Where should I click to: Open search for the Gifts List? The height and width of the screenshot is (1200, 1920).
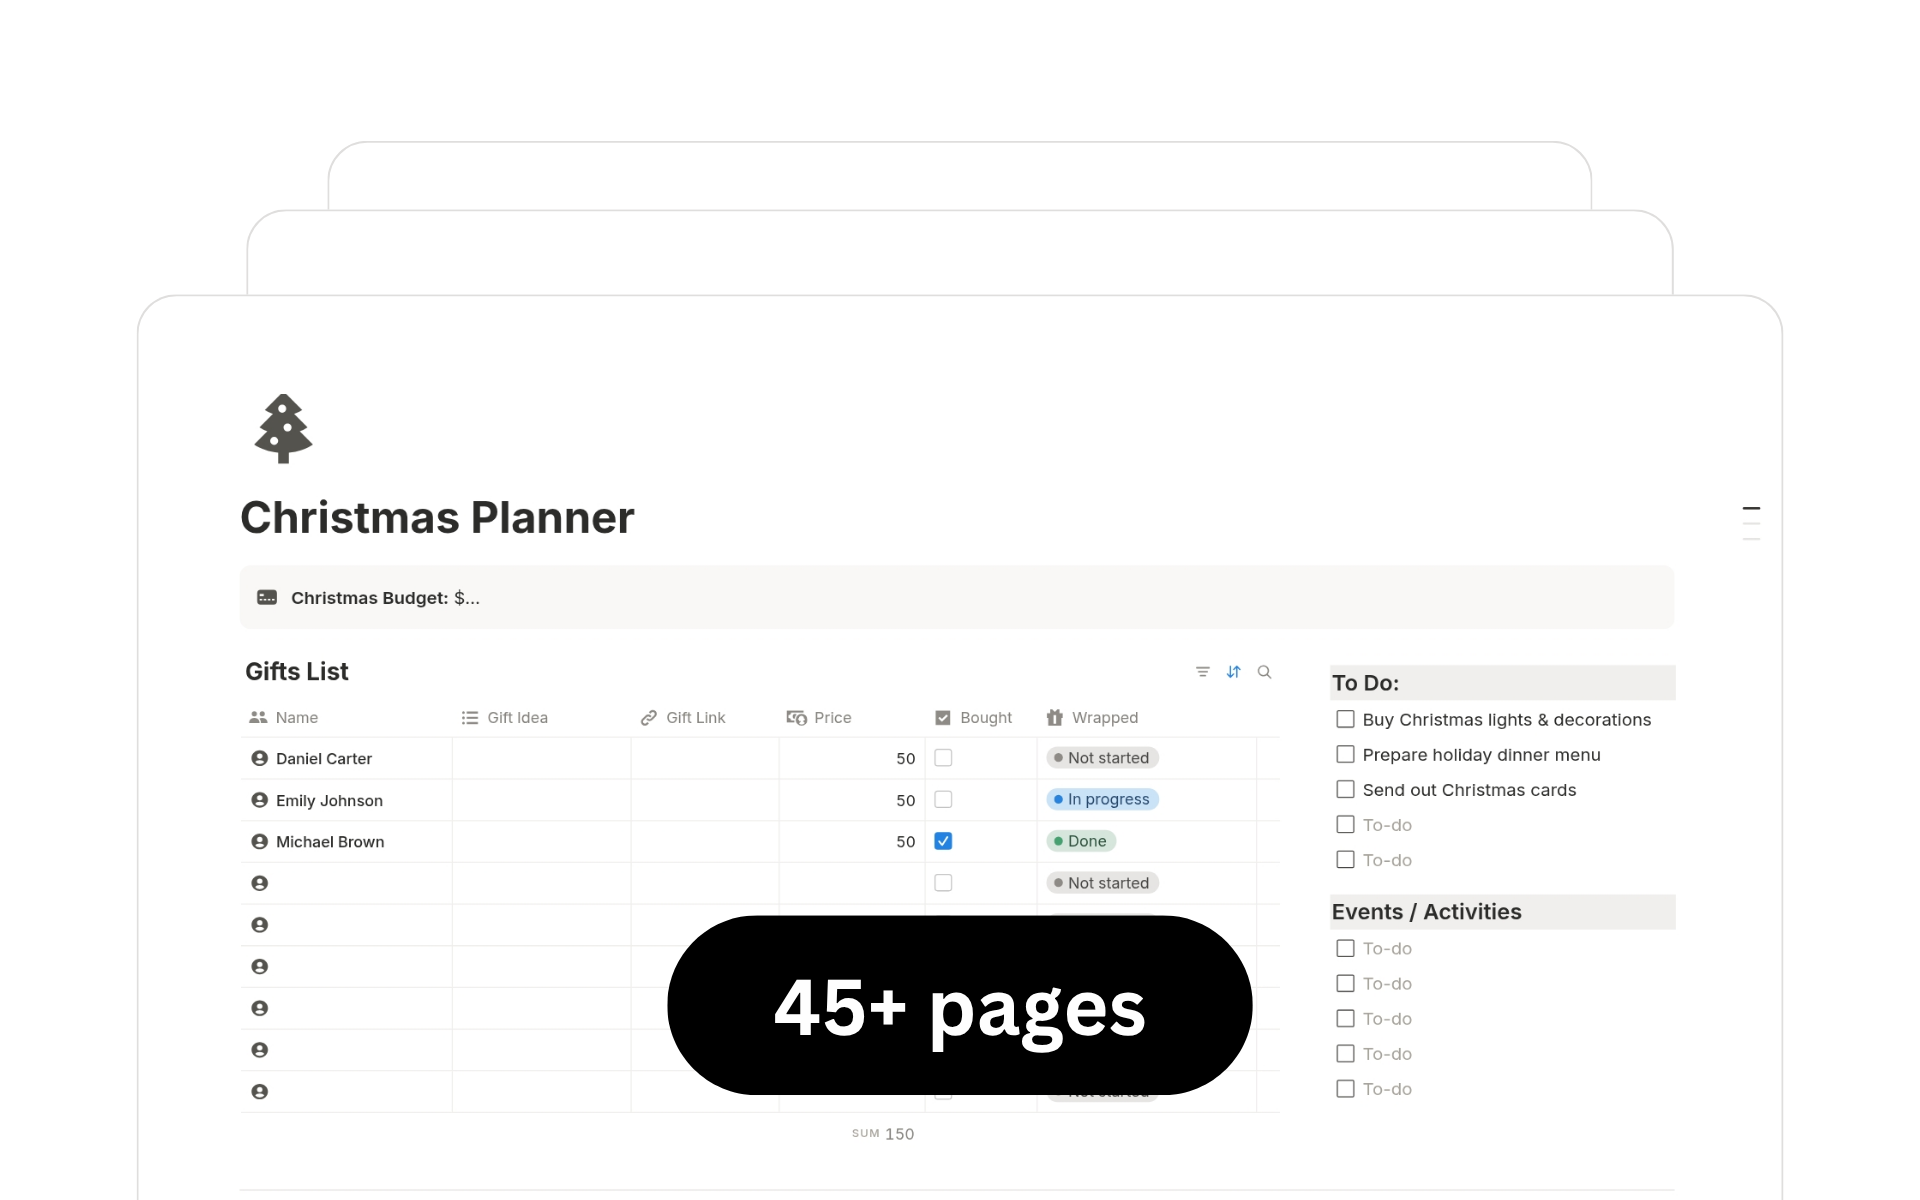pyautogui.click(x=1264, y=671)
